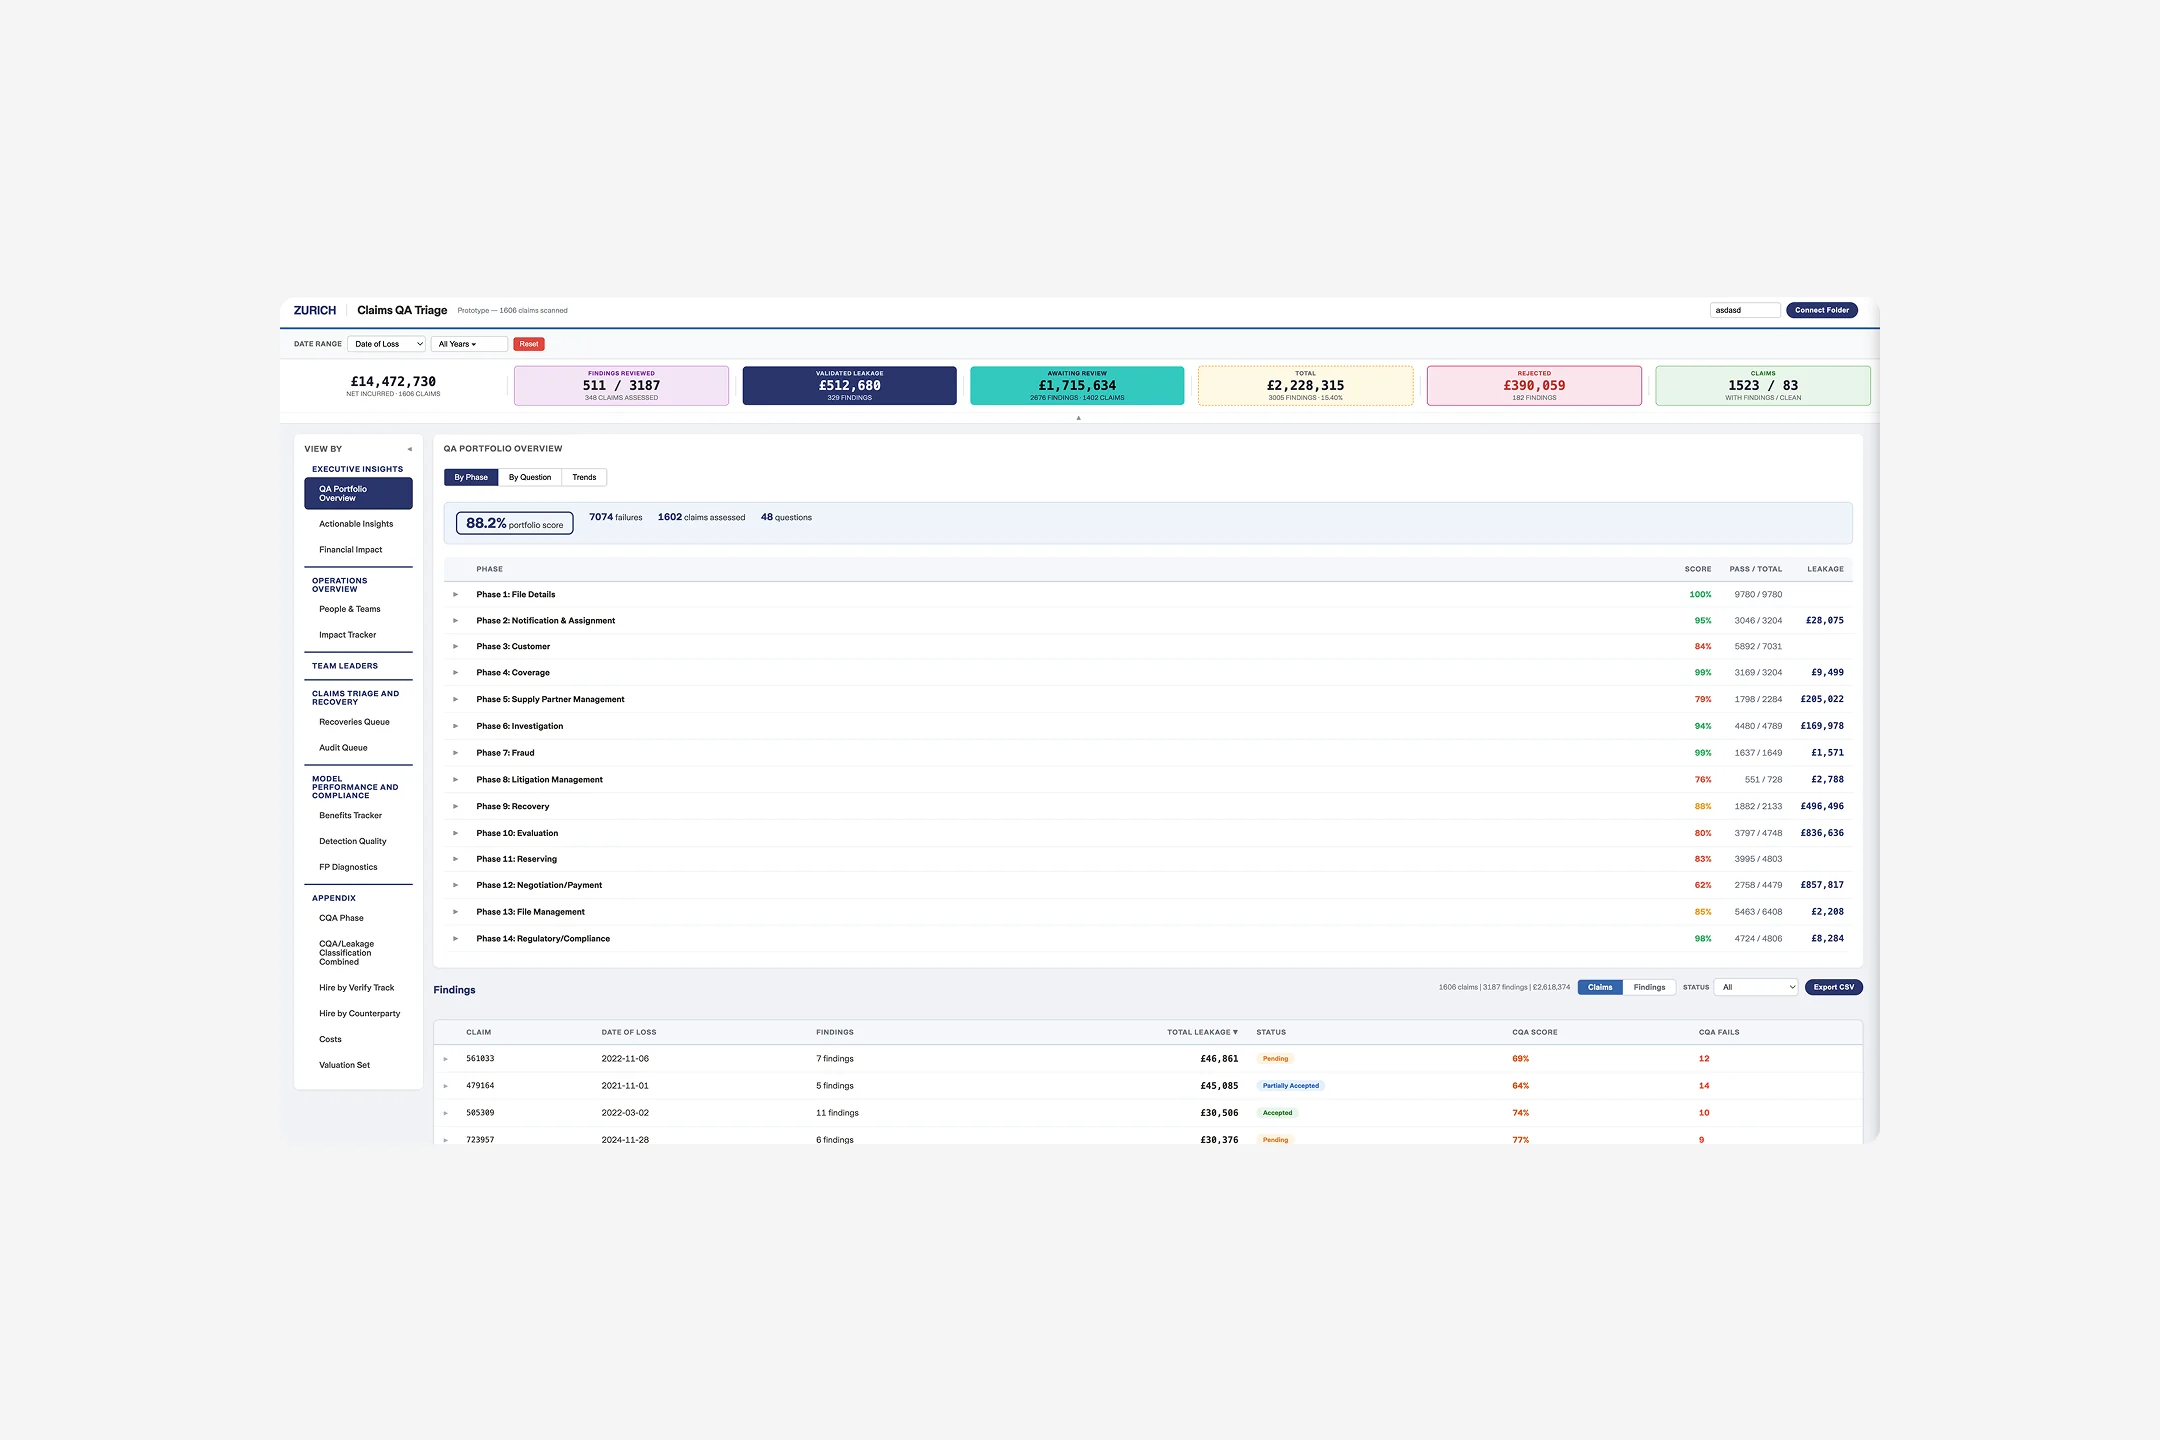2160x1440 pixels.
Task: Click the Validated Leakage summary card
Action: click(849, 386)
